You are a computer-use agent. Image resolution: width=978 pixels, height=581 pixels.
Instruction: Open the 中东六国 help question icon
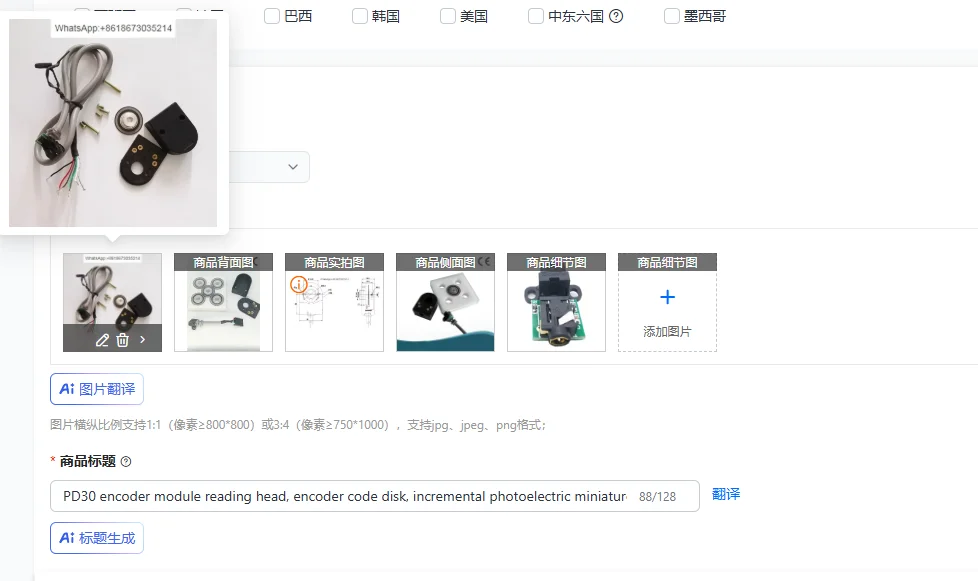coord(616,16)
